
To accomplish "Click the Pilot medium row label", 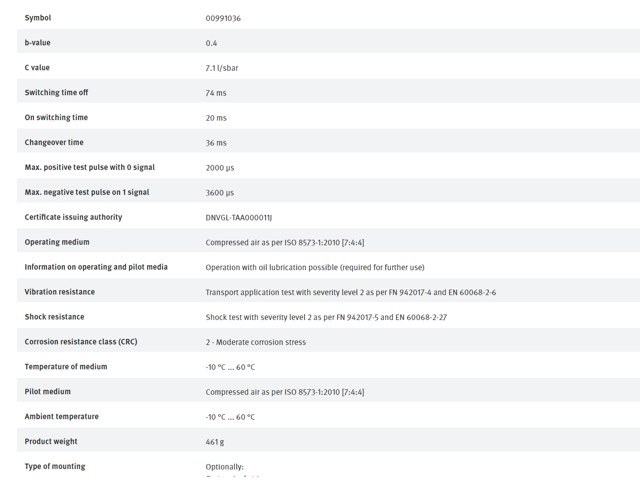I will [47, 391].
